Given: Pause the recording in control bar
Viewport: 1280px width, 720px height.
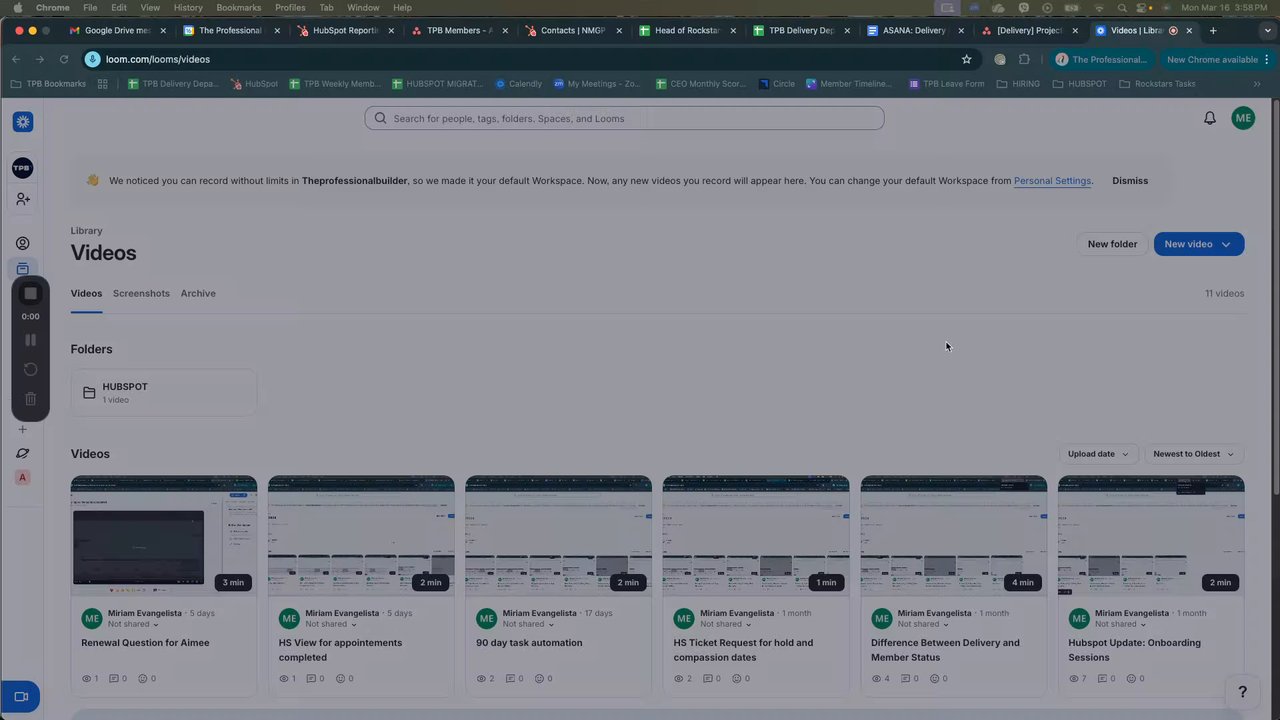Looking at the screenshot, I should (30, 340).
